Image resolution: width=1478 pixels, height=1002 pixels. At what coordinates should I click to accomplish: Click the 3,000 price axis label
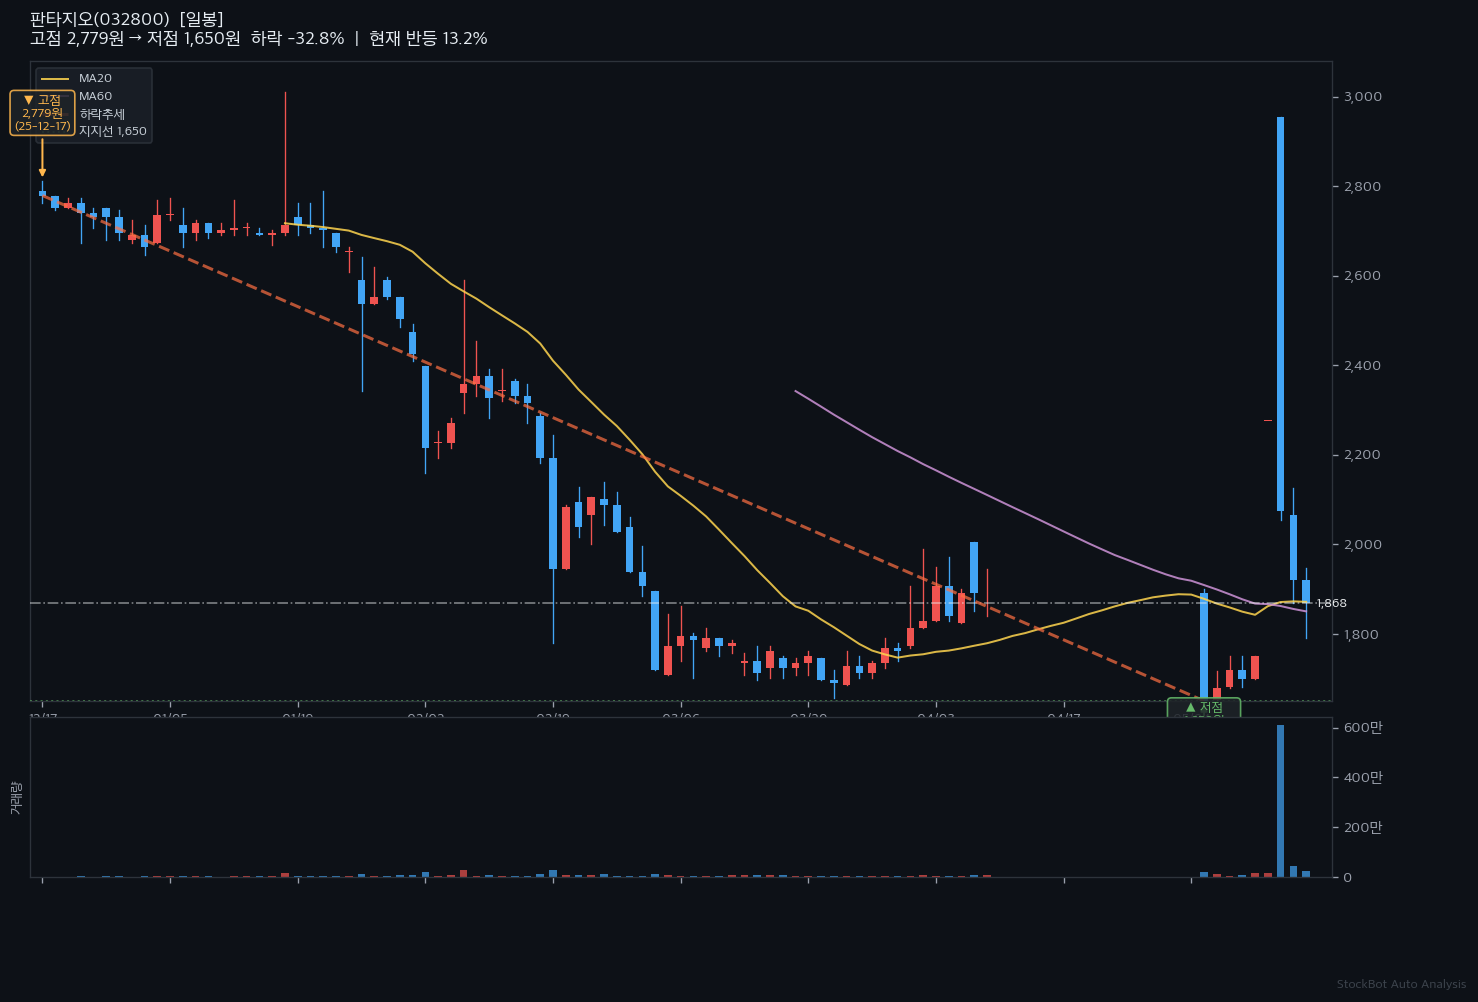tap(1363, 97)
